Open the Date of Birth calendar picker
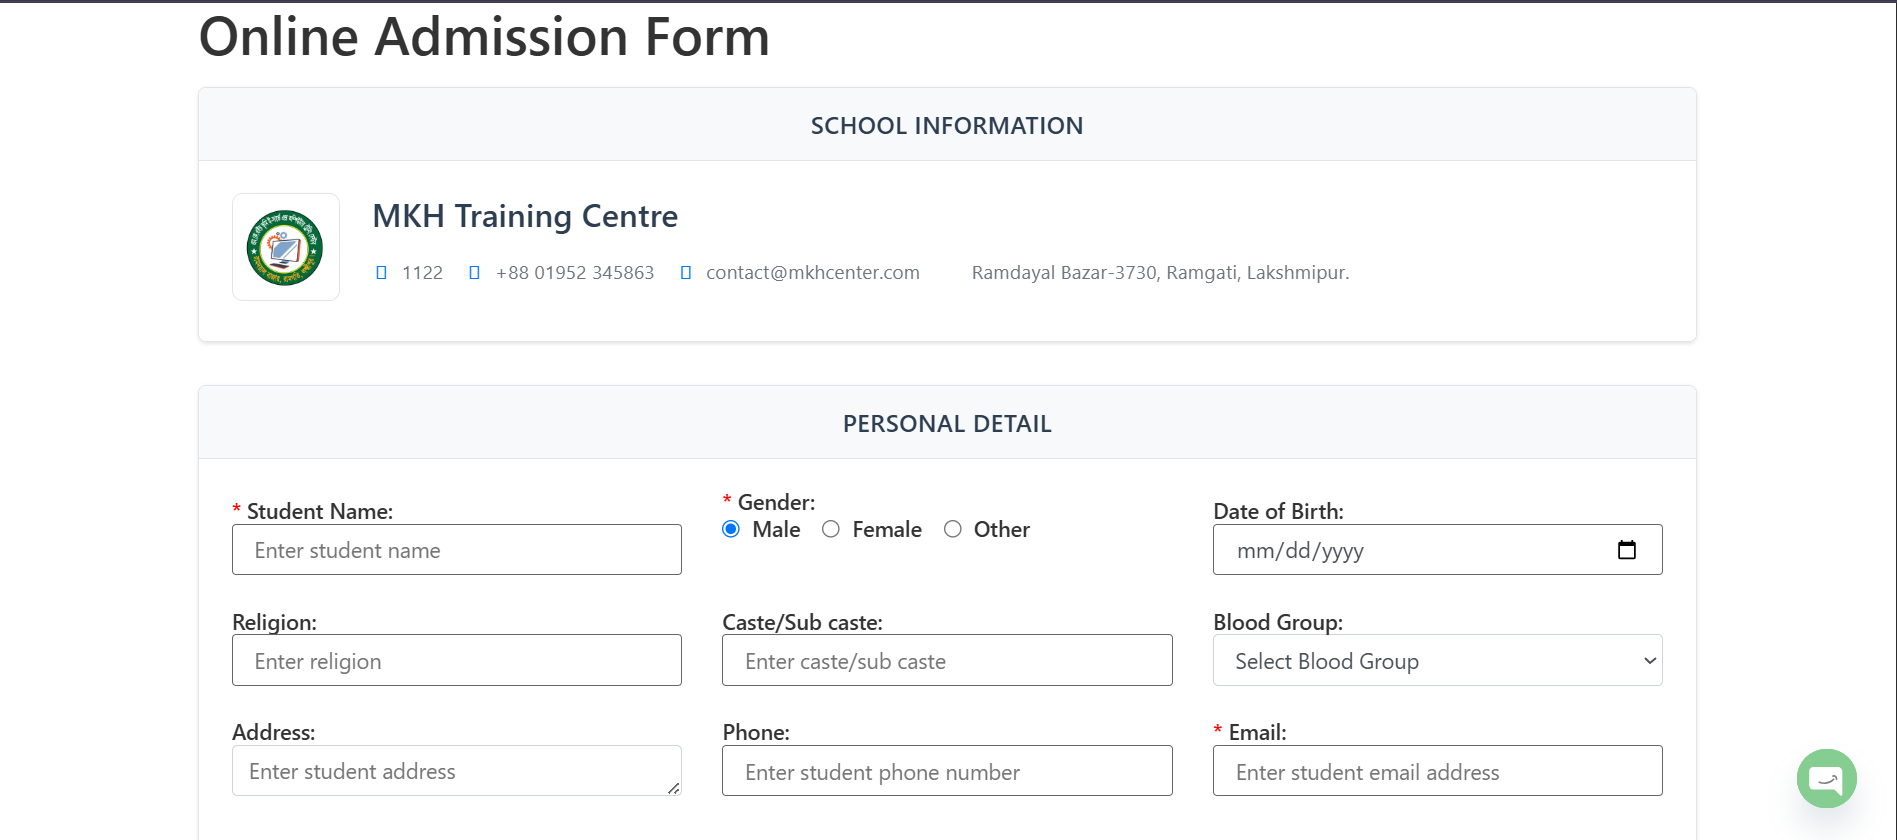Screen dimensions: 1897x840 point(1627,550)
